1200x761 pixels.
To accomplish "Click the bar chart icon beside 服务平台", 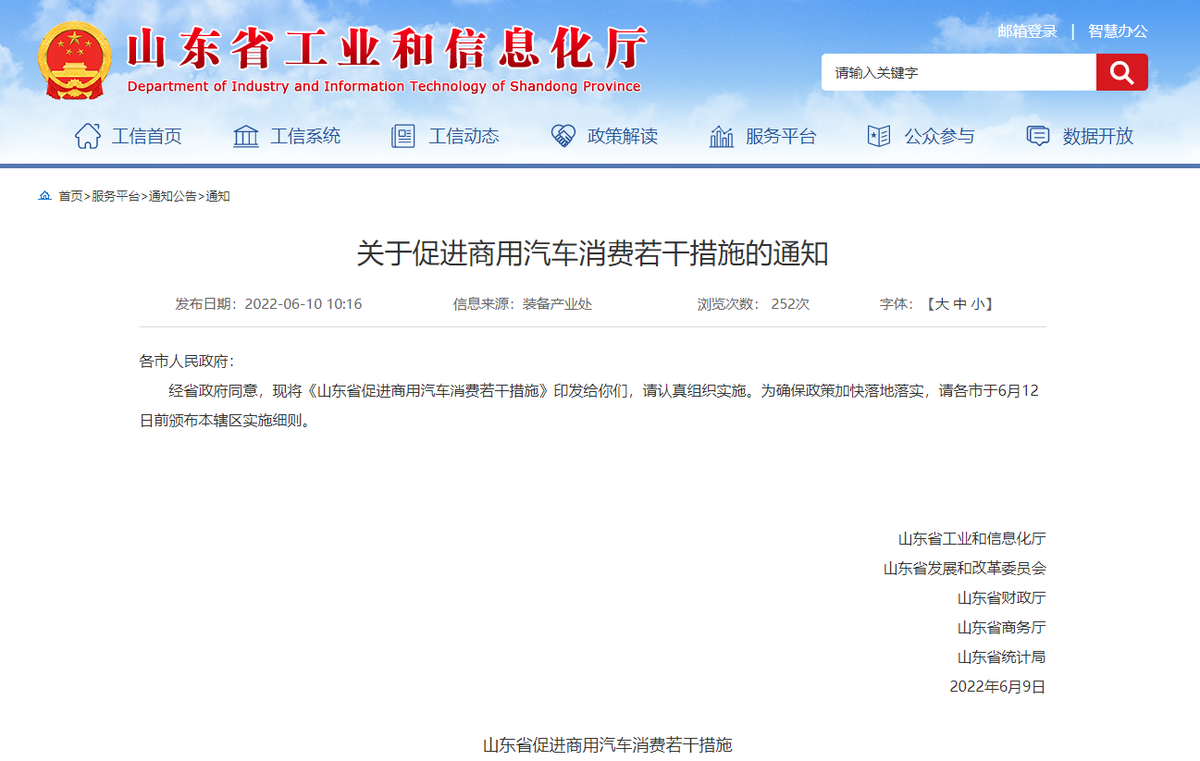I will pyautogui.click(x=721, y=136).
